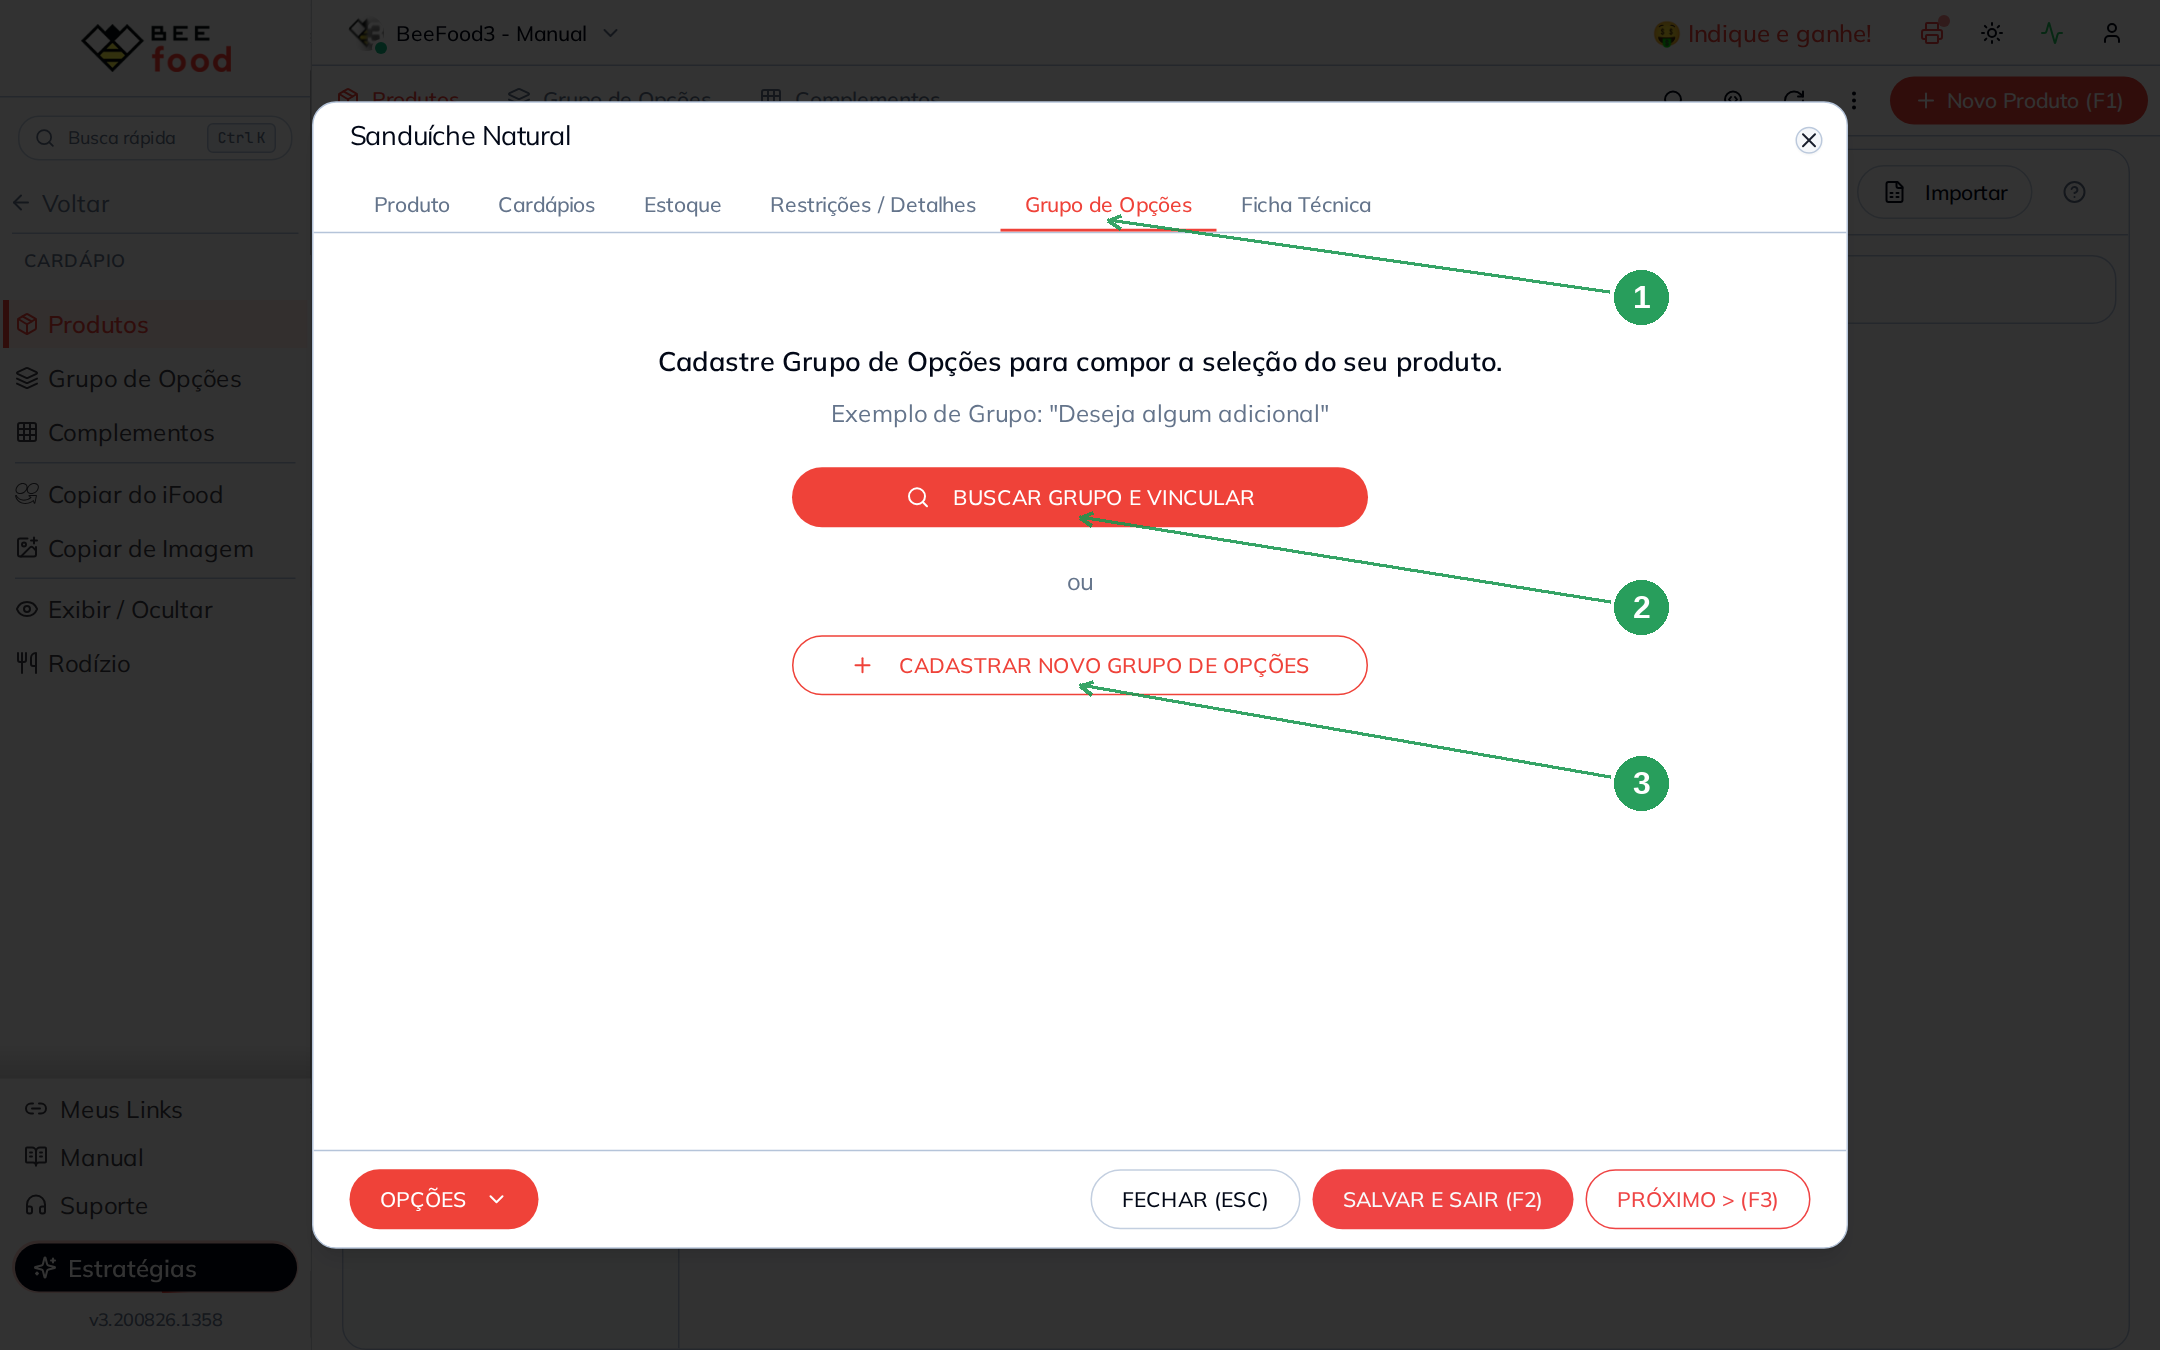Open the printer icon in the top bar
This screenshot has width=2160, height=1350.
point(1932,33)
